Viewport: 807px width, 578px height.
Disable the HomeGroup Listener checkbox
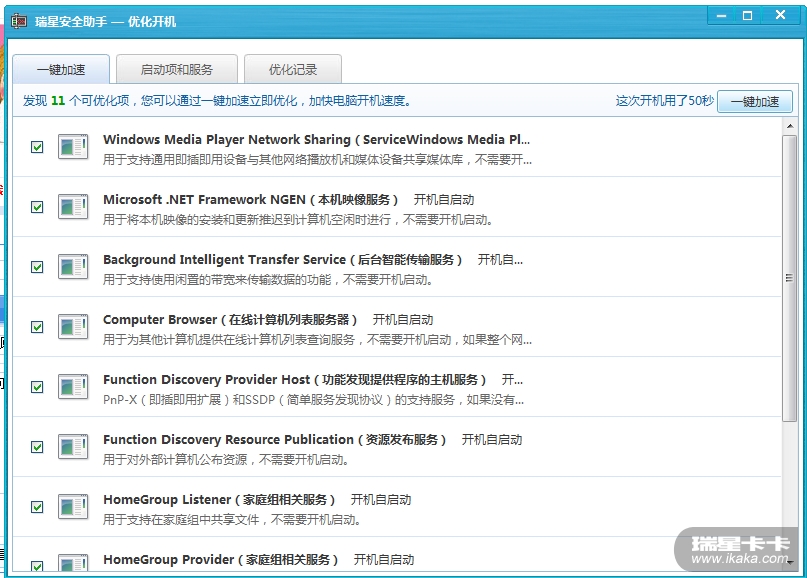(x=37, y=507)
